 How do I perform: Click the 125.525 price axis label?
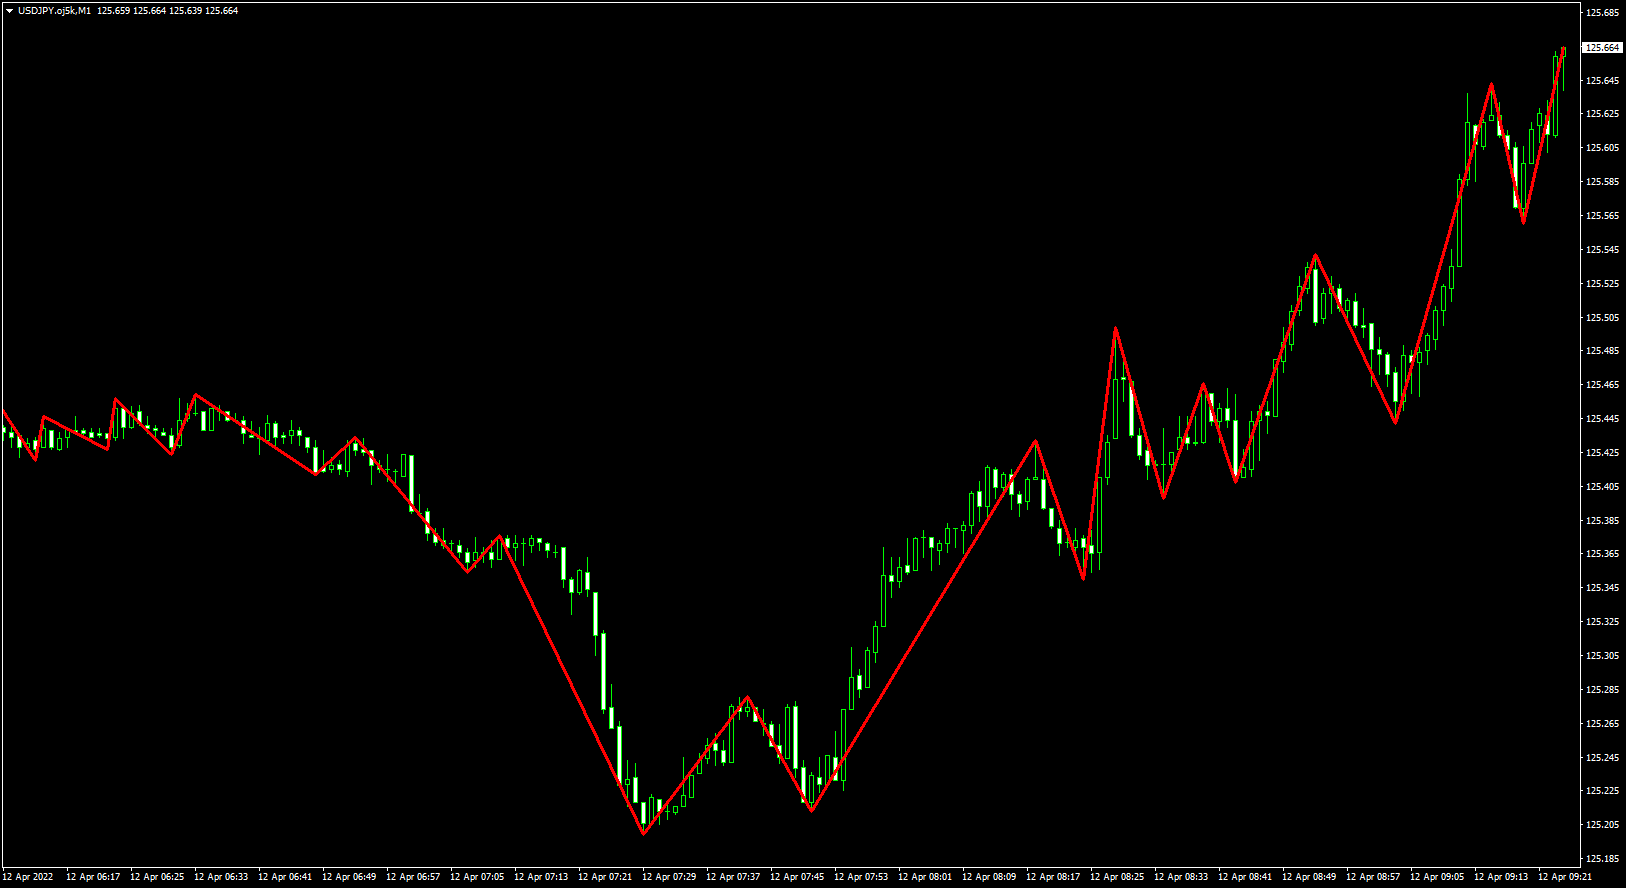pos(1603,284)
